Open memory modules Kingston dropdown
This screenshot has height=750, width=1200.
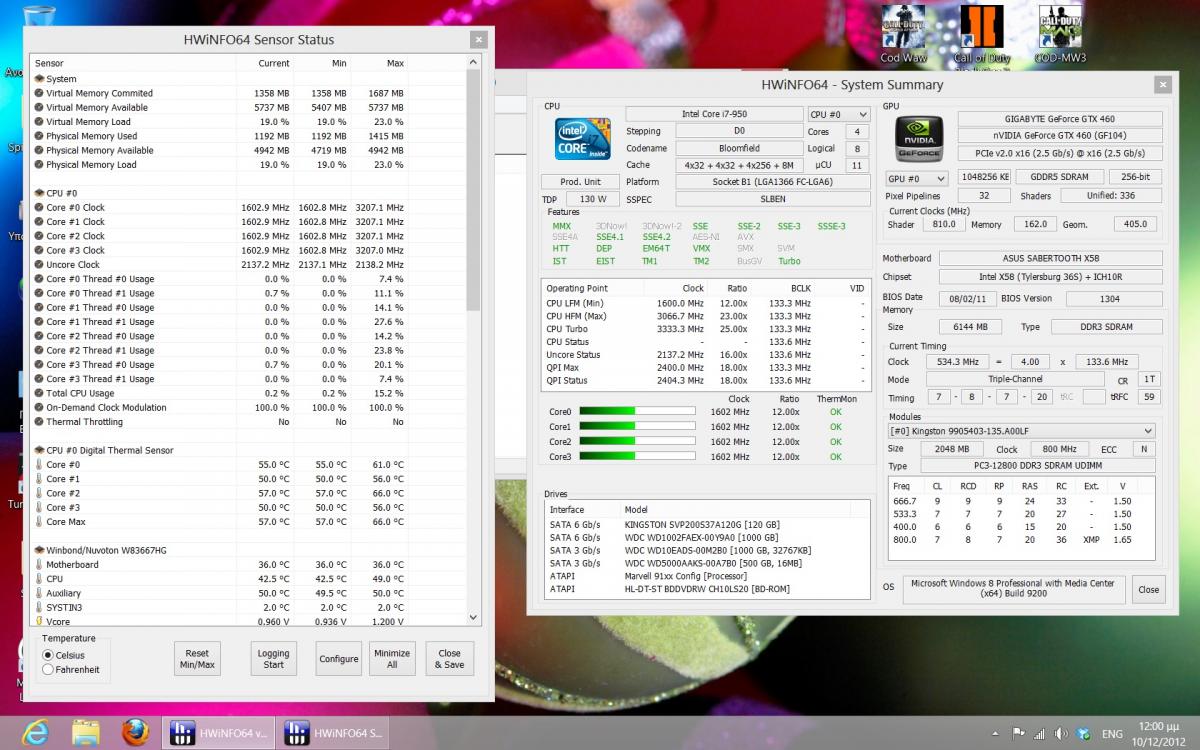pos(1022,431)
